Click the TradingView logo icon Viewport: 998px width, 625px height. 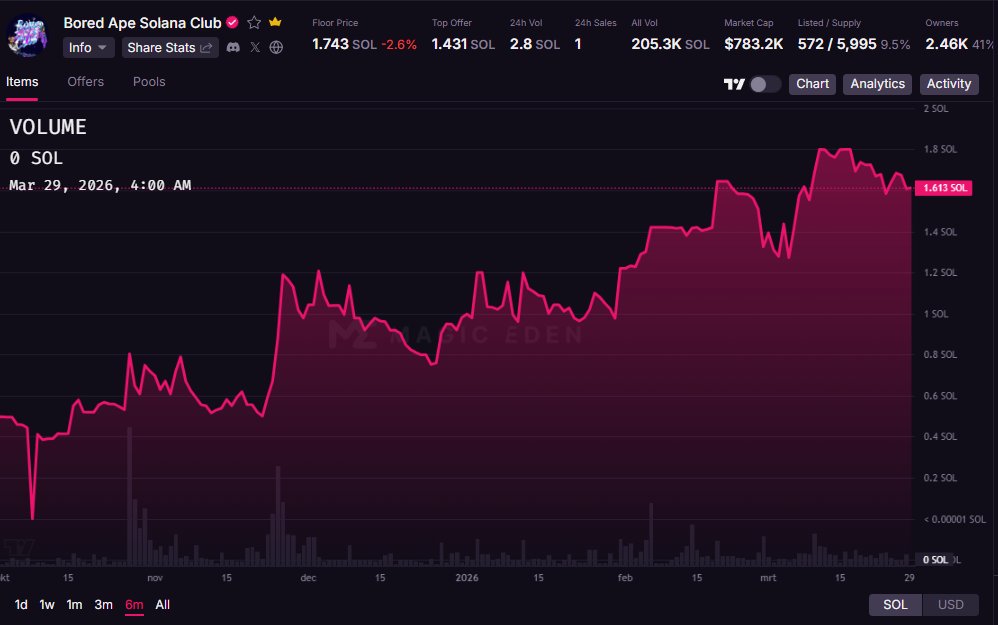click(734, 84)
